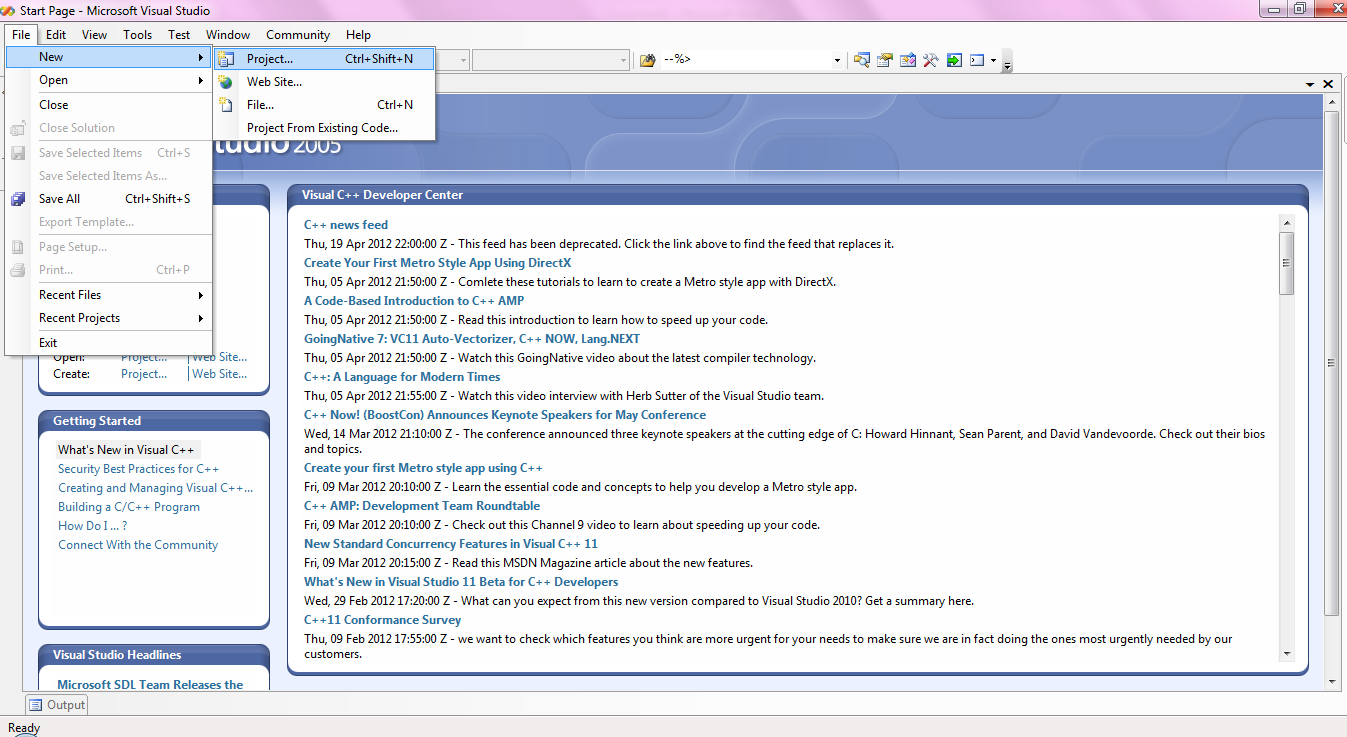Select Close in the File menu
The width and height of the screenshot is (1347, 737).
pyautogui.click(x=109, y=105)
